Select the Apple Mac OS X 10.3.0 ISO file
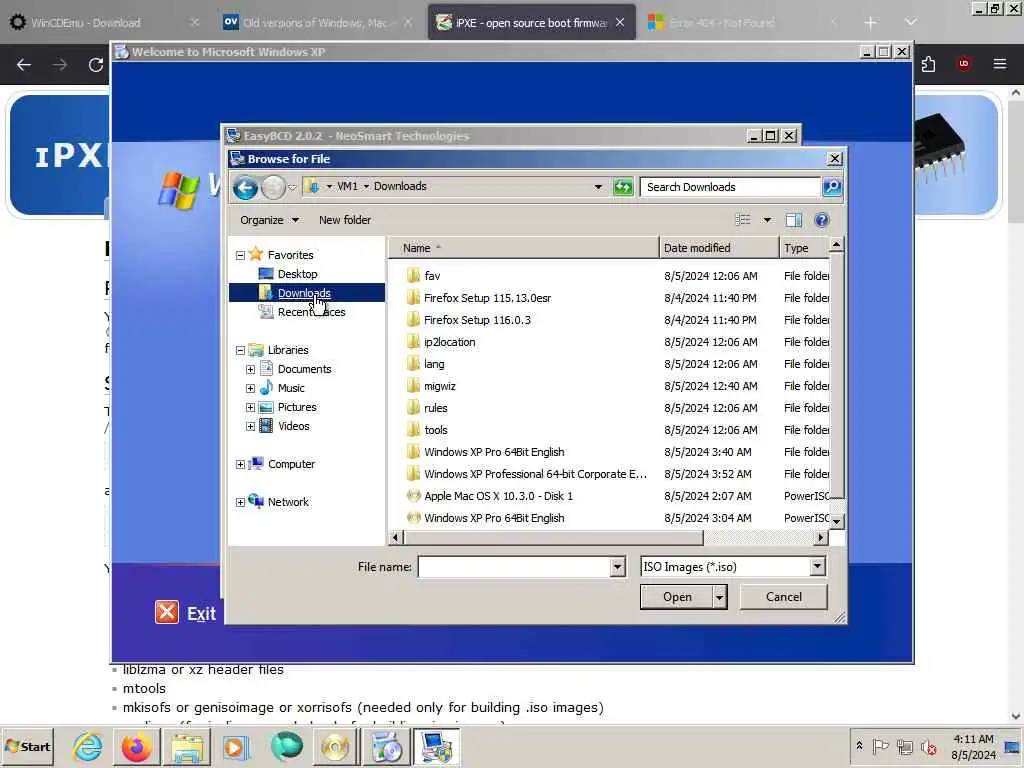The width and height of the screenshot is (1024, 768). point(498,496)
